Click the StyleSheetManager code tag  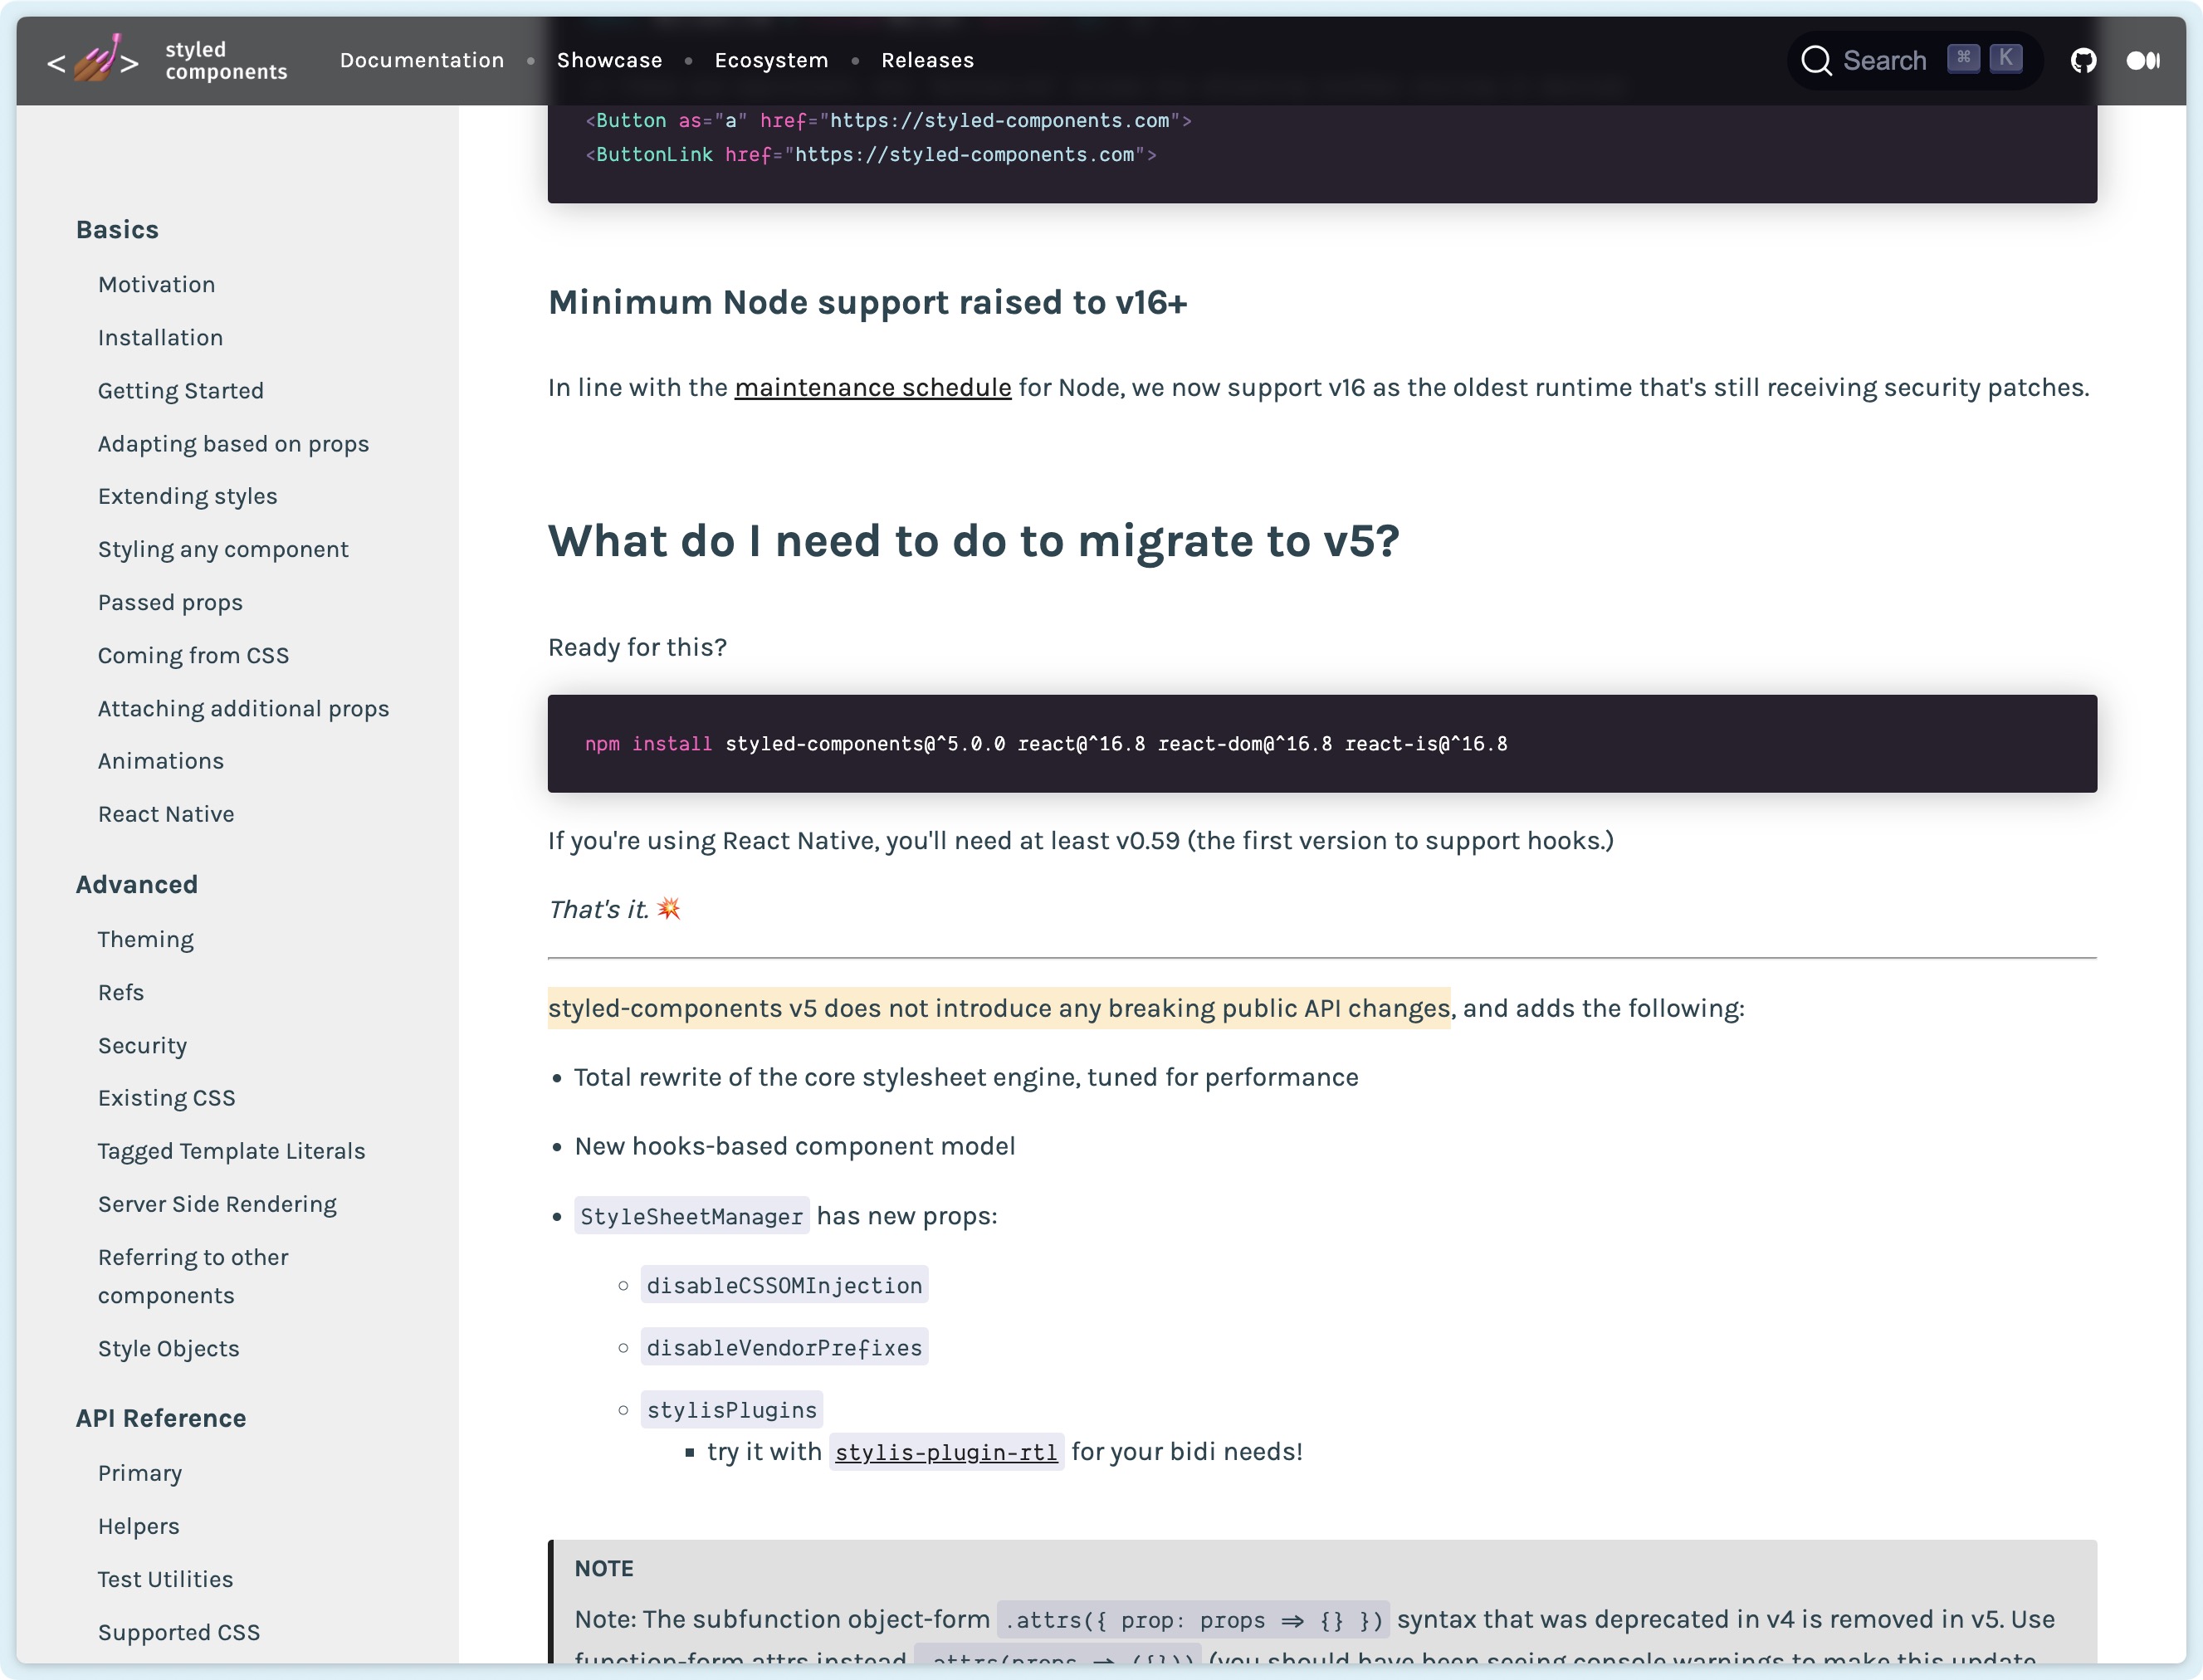point(691,1217)
